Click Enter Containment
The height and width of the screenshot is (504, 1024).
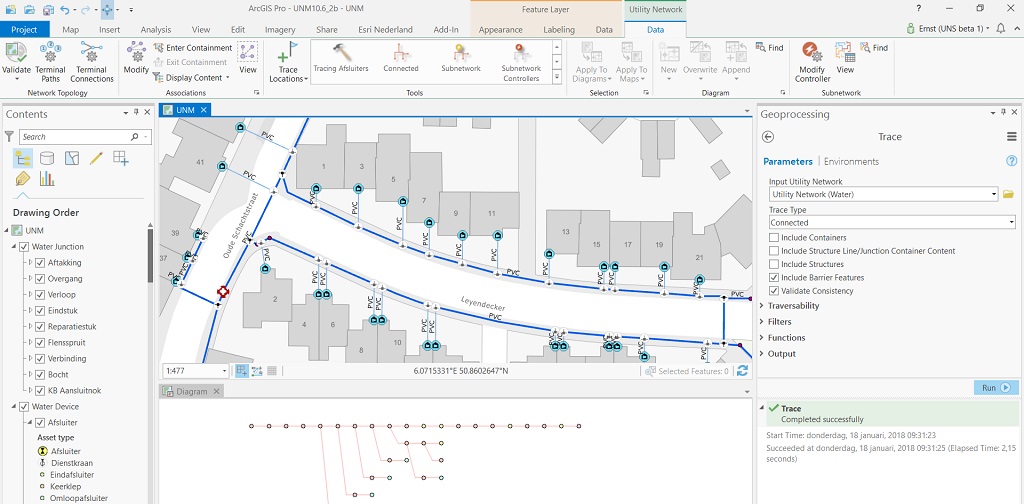[x=193, y=48]
